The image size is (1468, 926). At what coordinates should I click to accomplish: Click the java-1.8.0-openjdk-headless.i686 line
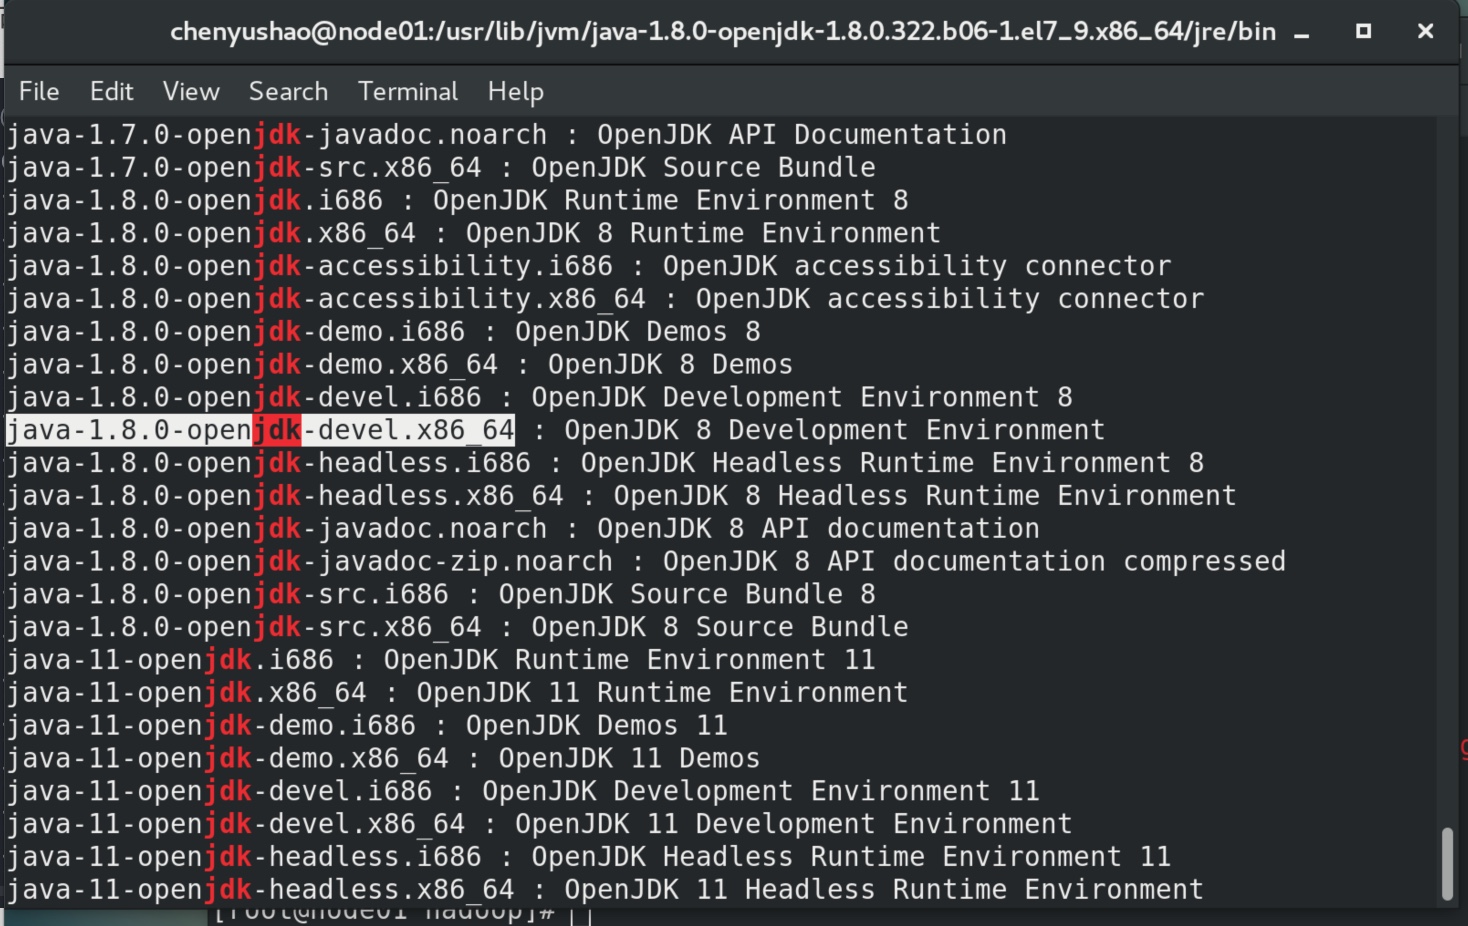(605, 463)
